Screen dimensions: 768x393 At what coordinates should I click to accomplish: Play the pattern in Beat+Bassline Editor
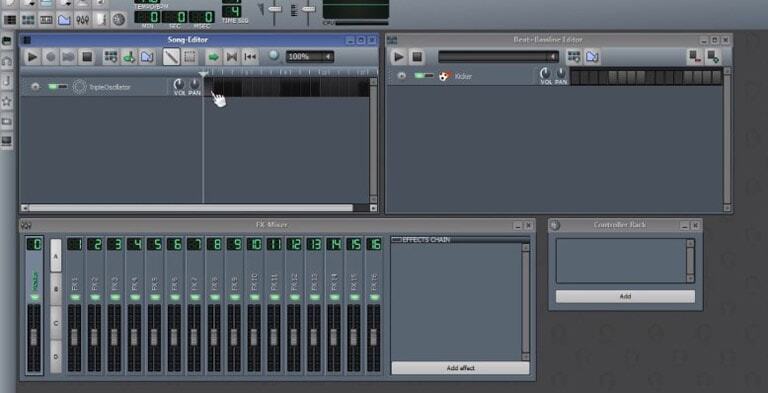399,57
